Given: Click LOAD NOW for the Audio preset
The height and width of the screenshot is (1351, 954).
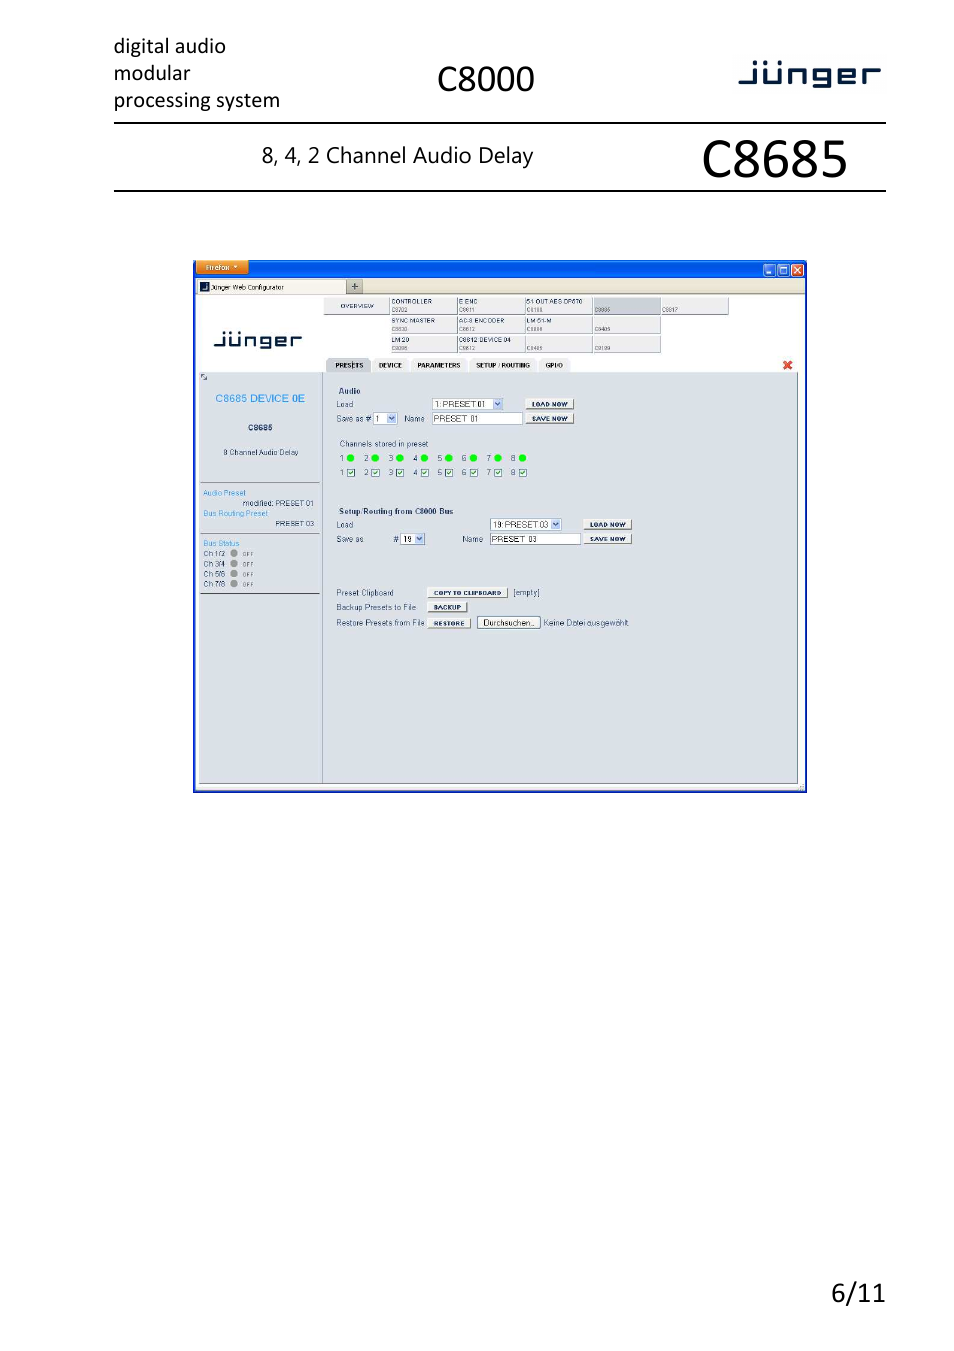Looking at the screenshot, I should (x=550, y=404).
